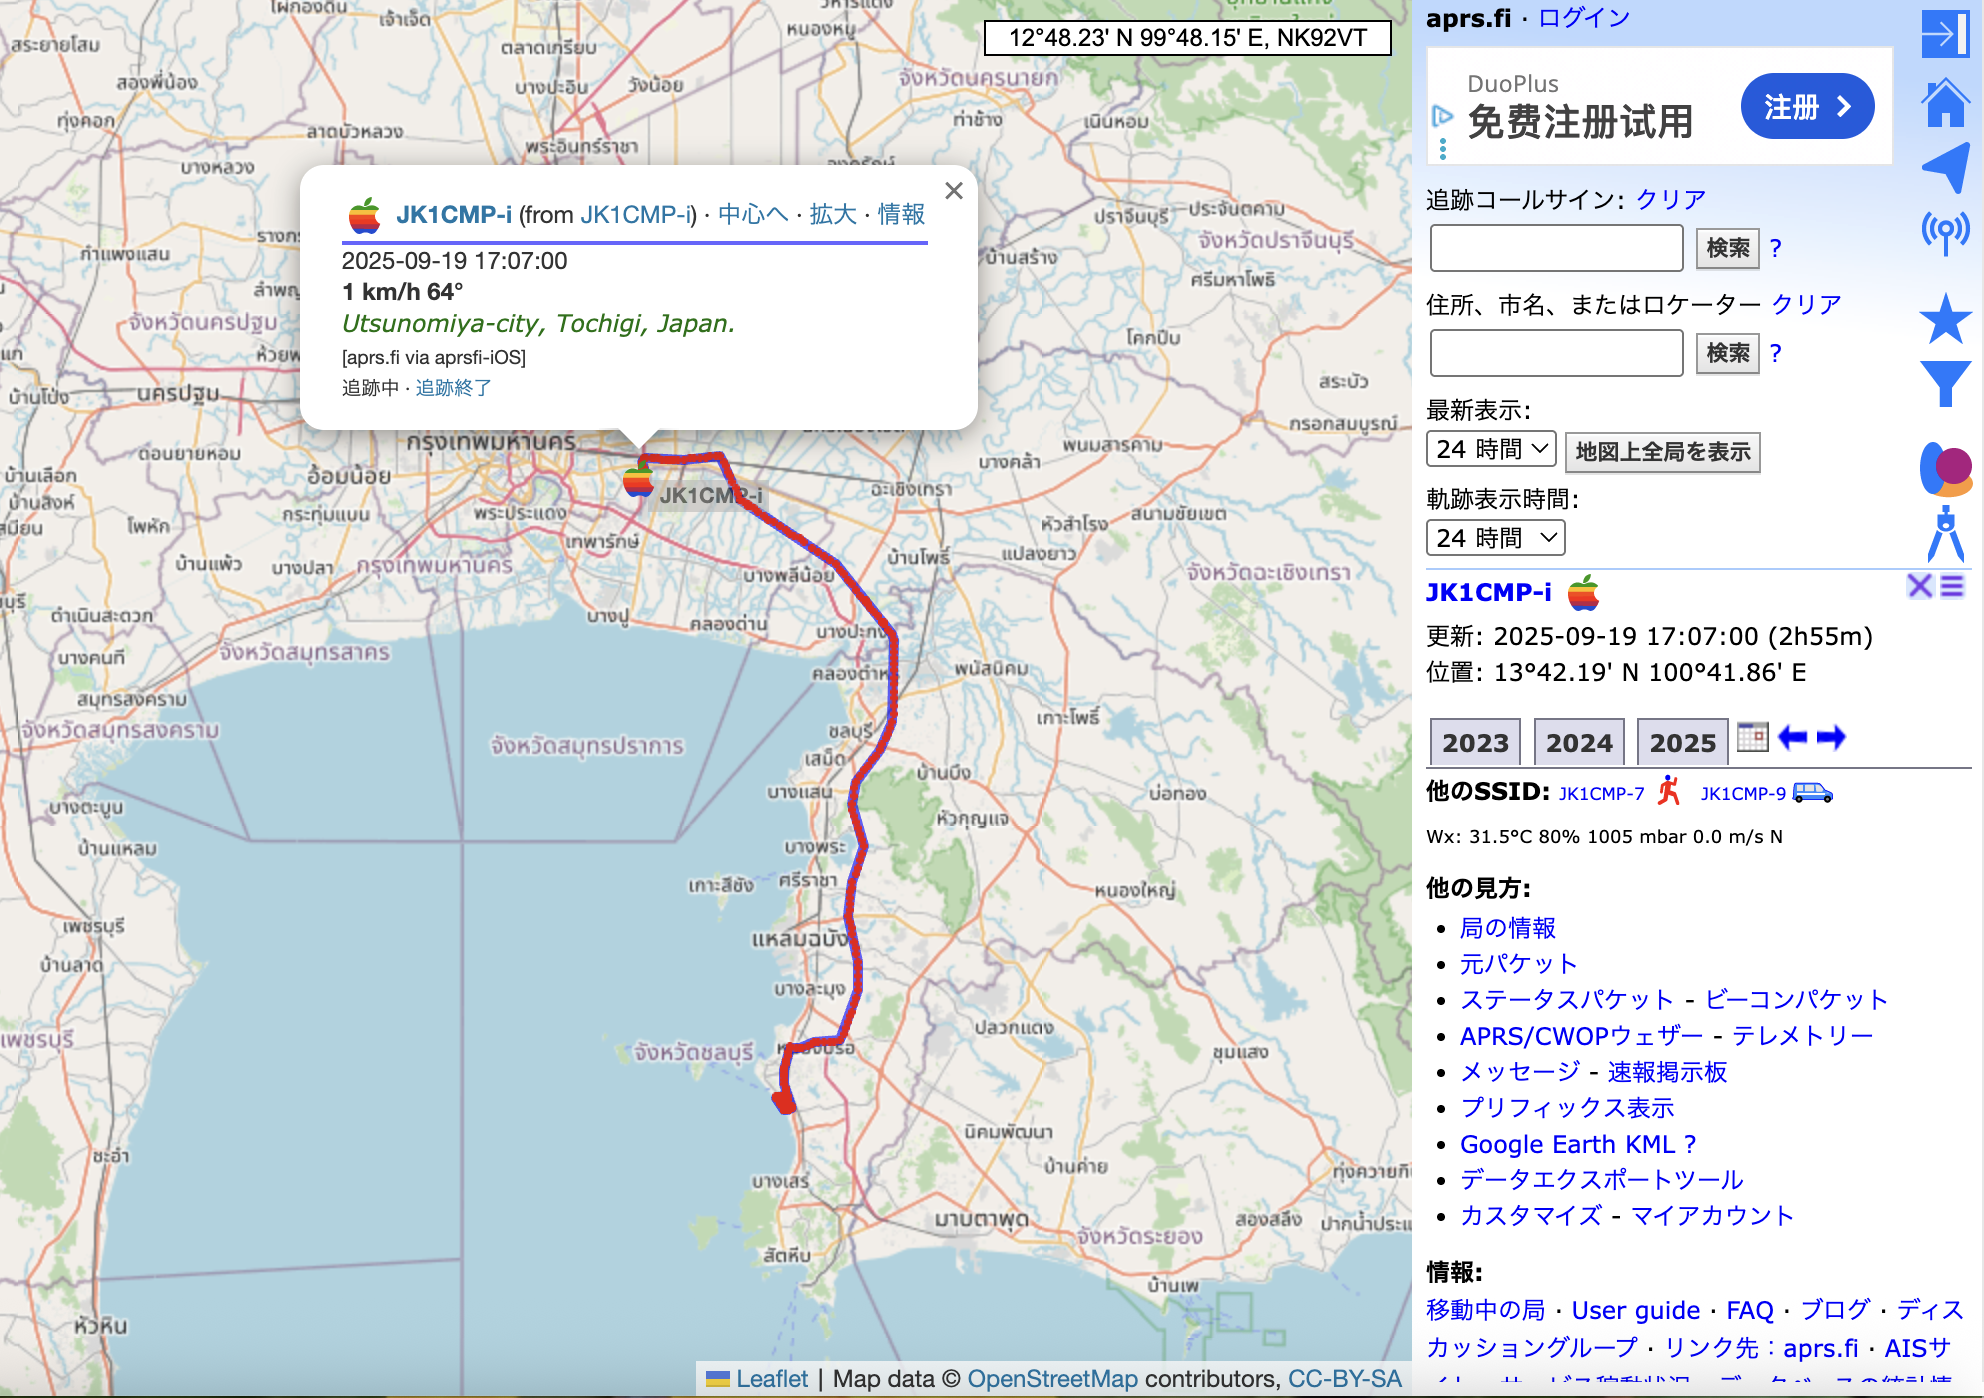Viewport: 1984px width, 1398px height.
Task: Switch to the 2024 year tab
Action: (1578, 742)
